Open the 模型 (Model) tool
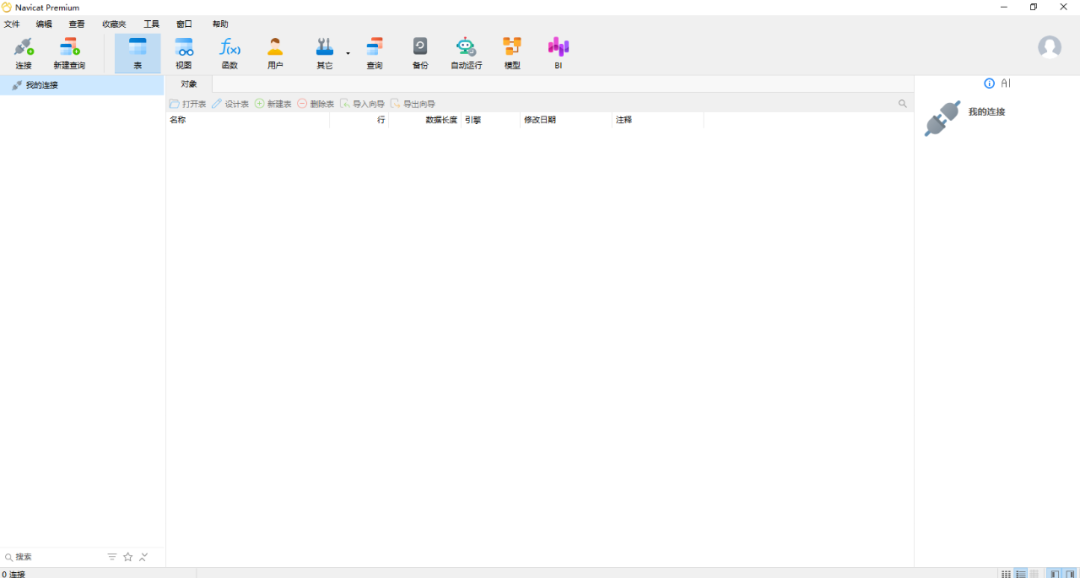Screen dimensions: 1080x578 512,52
